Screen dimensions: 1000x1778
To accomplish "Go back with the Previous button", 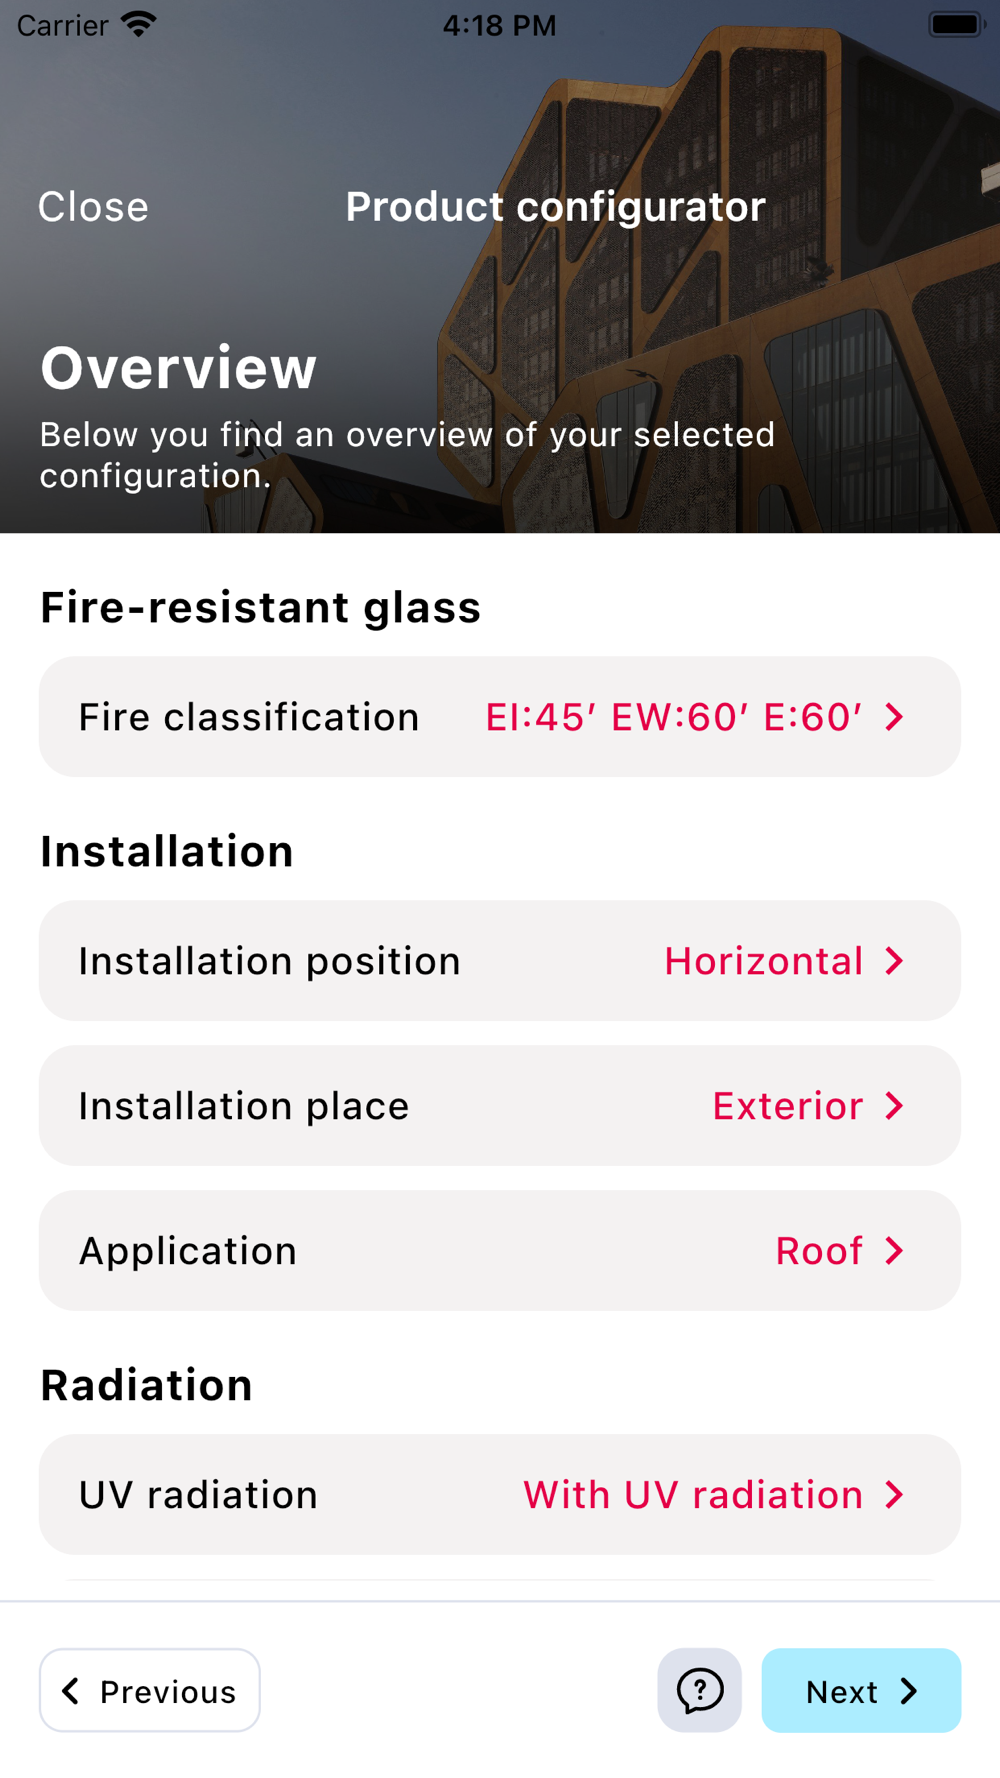I will click(150, 1690).
